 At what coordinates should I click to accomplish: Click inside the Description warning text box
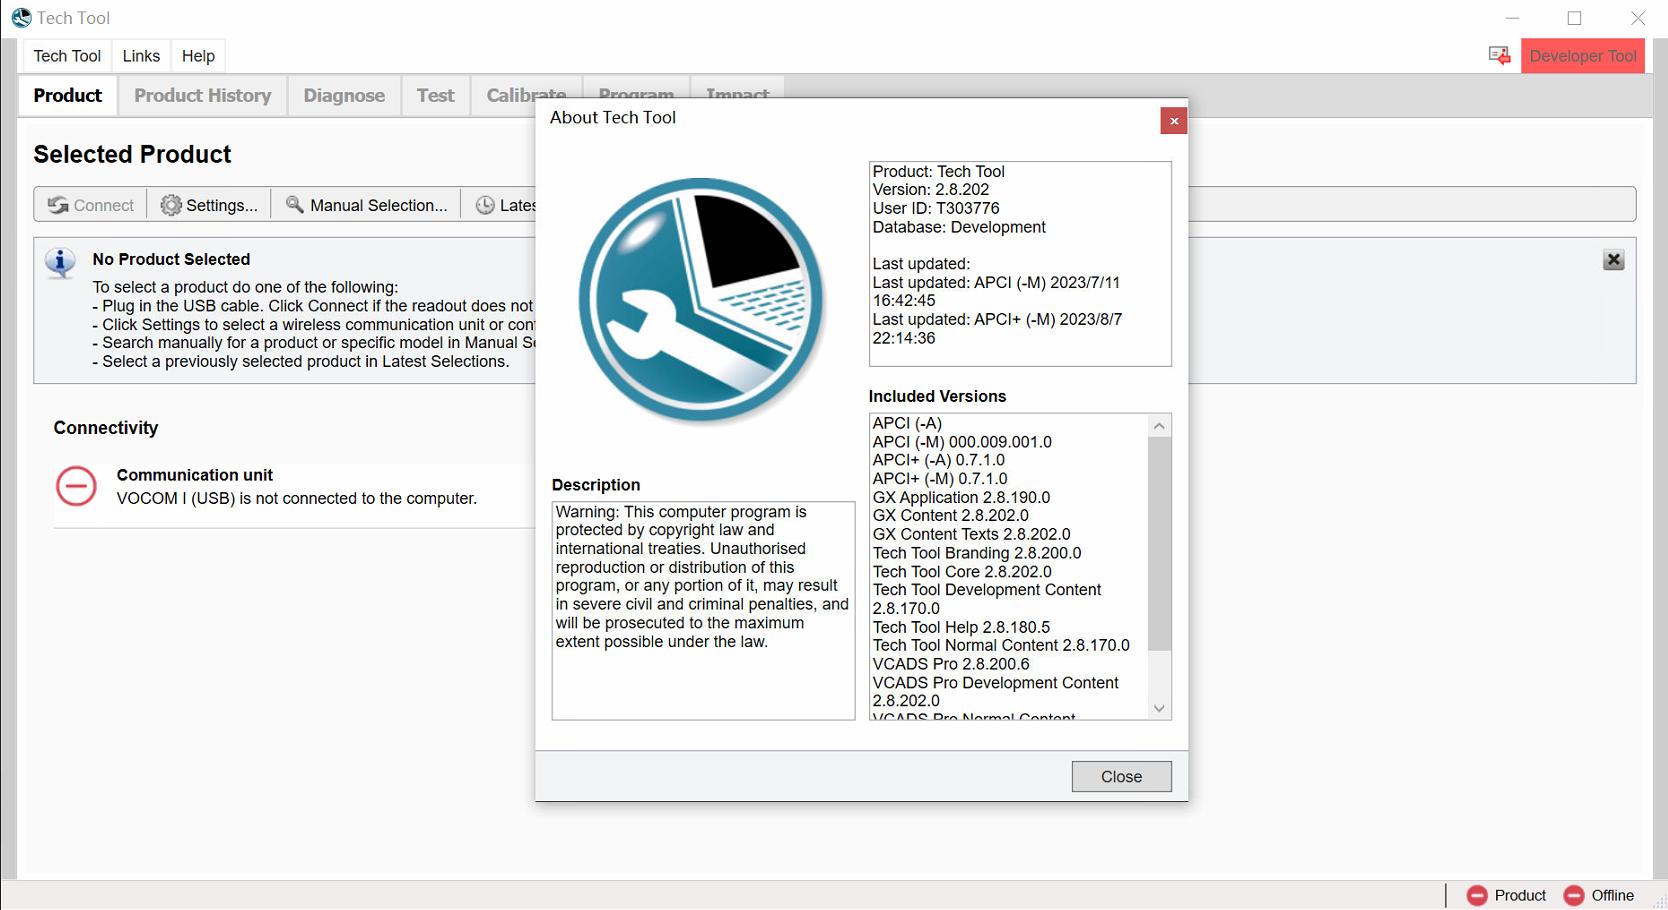pos(702,610)
